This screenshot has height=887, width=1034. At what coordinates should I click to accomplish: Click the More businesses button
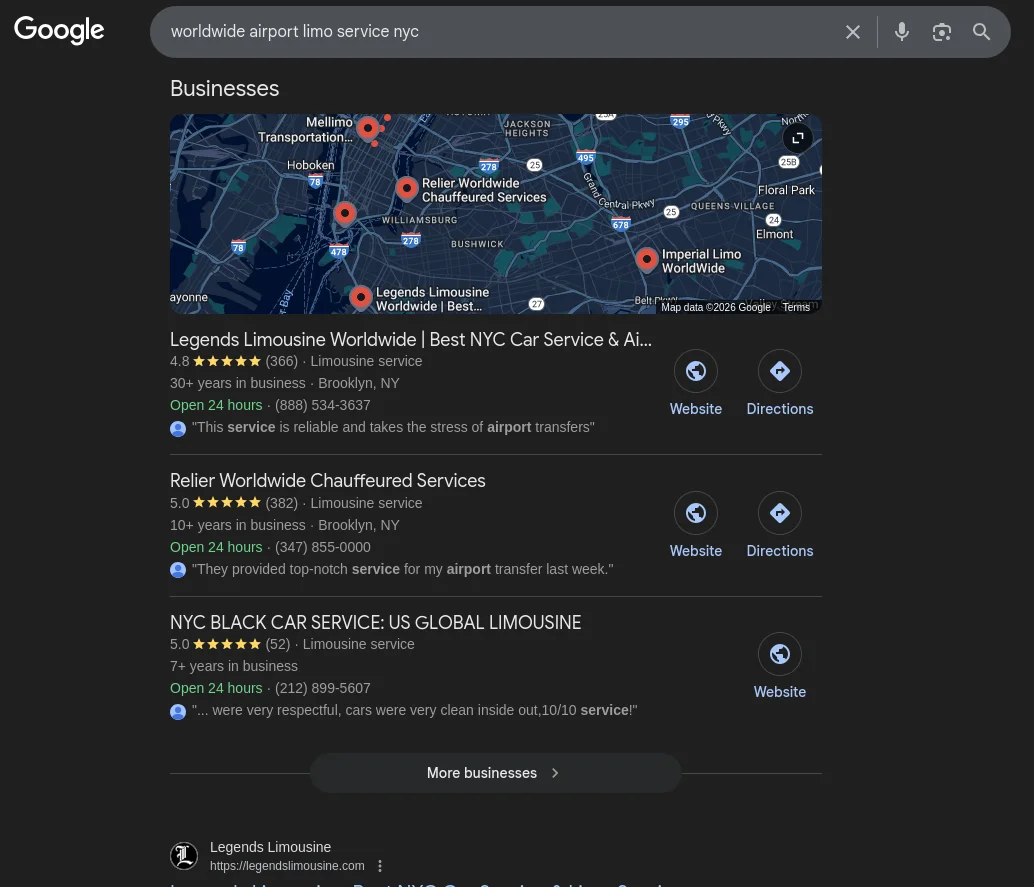(x=495, y=773)
